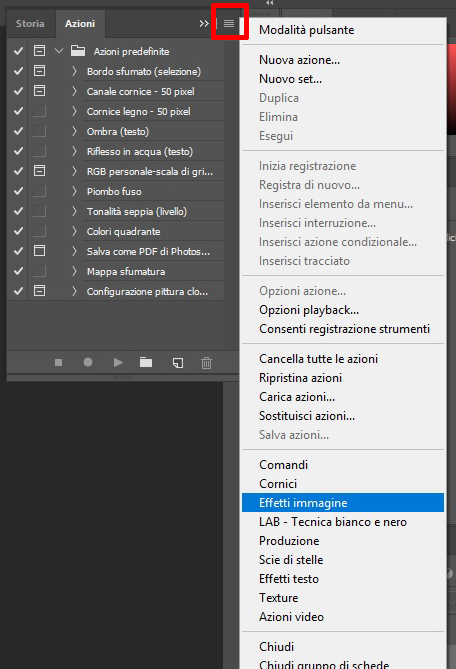Toggle dialog box for Piombo fuso
456x669 pixels.
tap(39, 191)
